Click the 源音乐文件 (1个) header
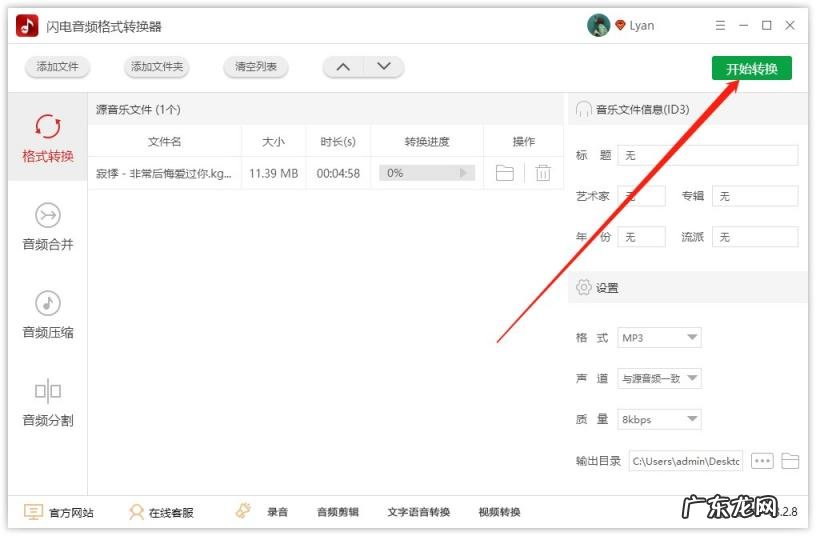The image size is (816, 536). point(138,110)
